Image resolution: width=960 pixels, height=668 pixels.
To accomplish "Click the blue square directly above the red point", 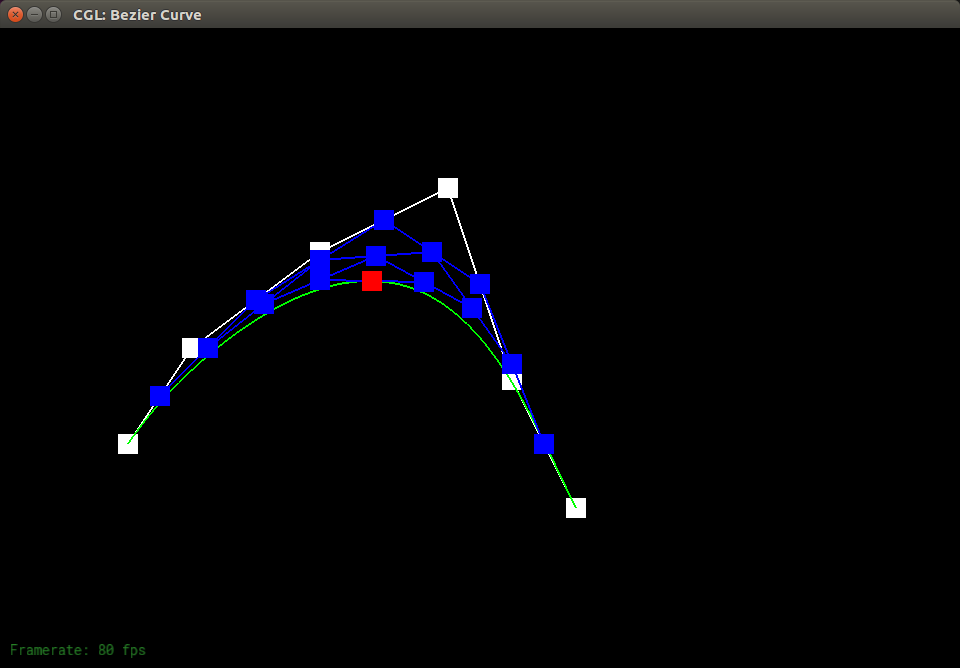I will pyautogui.click(x=376, y=256).
